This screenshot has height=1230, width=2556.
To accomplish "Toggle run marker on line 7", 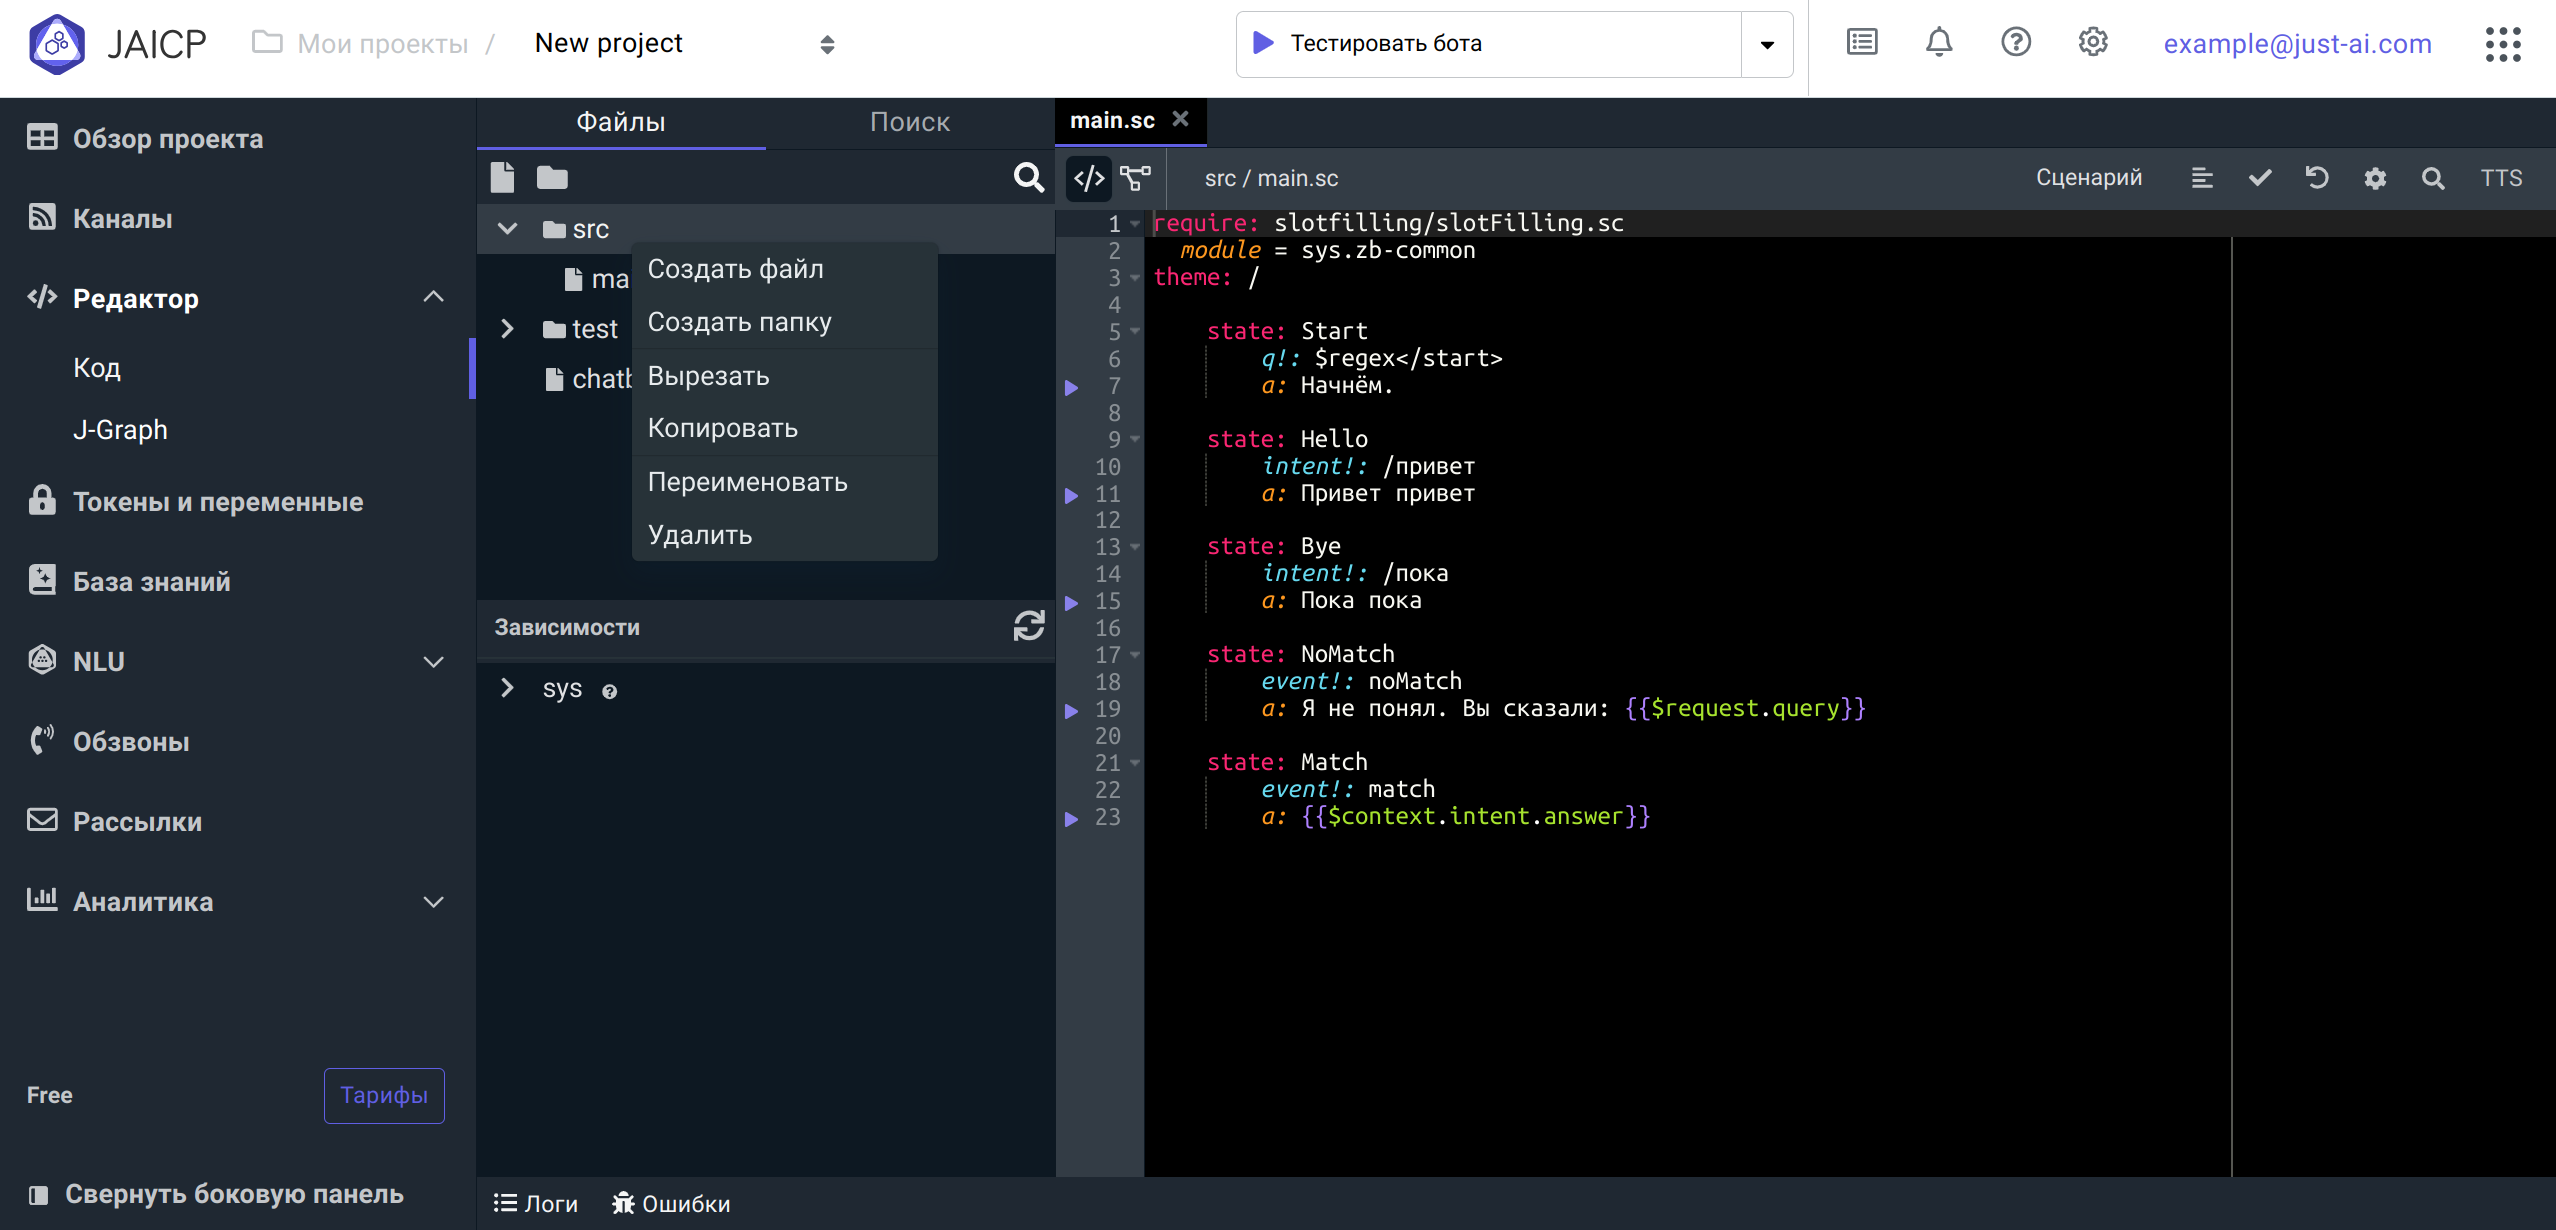I will click(x=1071, y=387).
